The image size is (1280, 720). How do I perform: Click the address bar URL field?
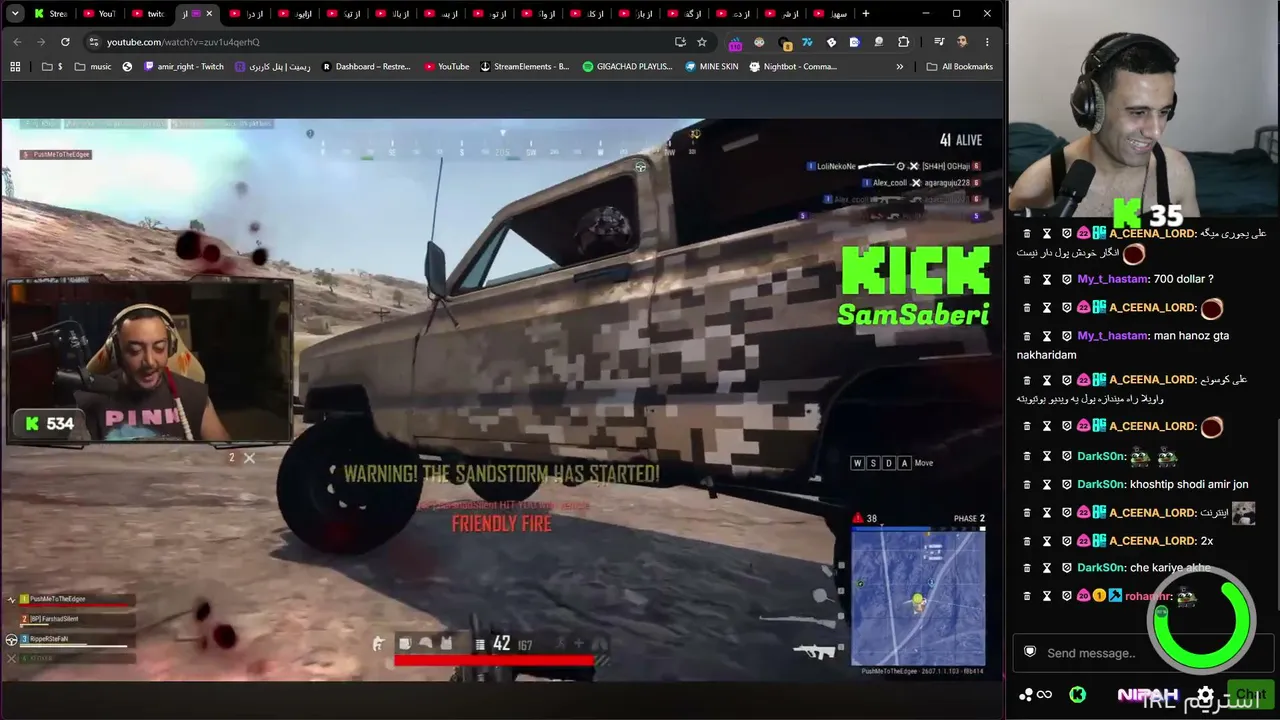[380, 42]
